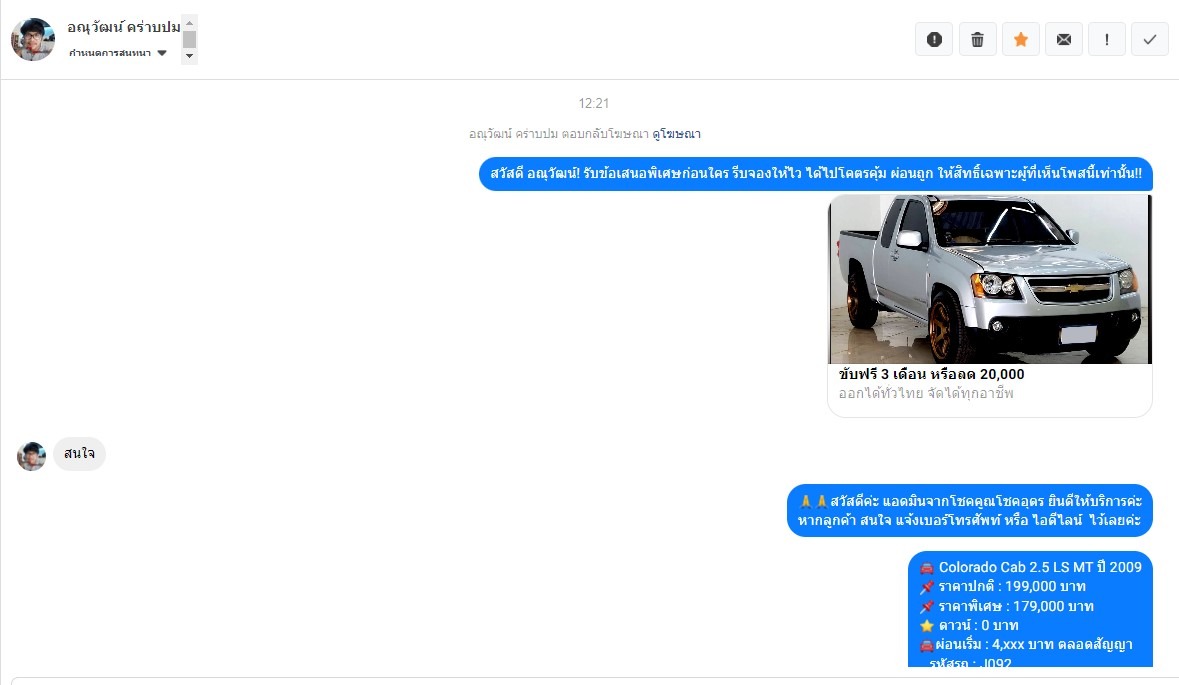The width and height of the screenshot is (1179, 685).
Task: Click the customer avatar beside สนใจ message
Action: click(32, 456)
